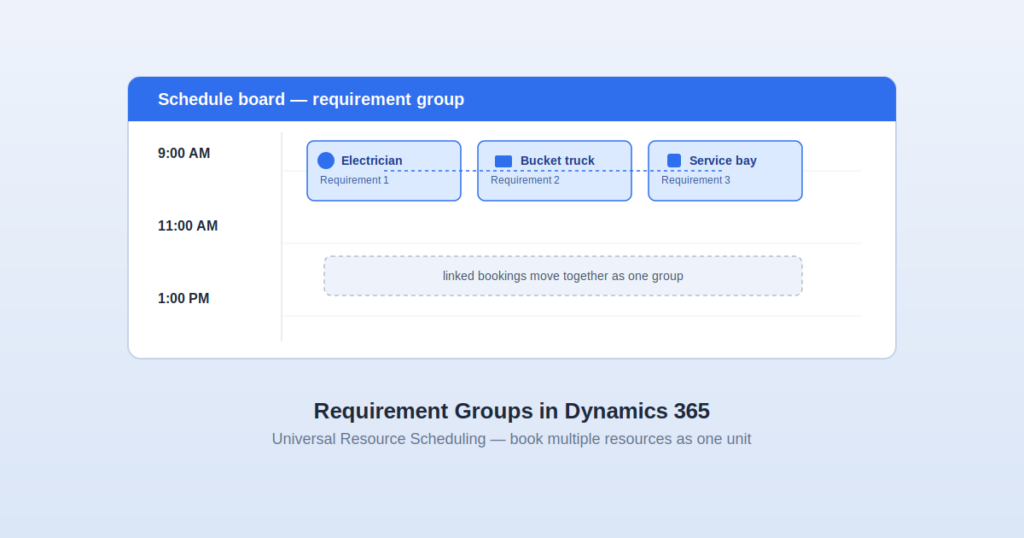The width and height of the screenshot is (1024, 538).
Task: Select the Electrician label in the requirement card
Action: [x=372, y=161]
